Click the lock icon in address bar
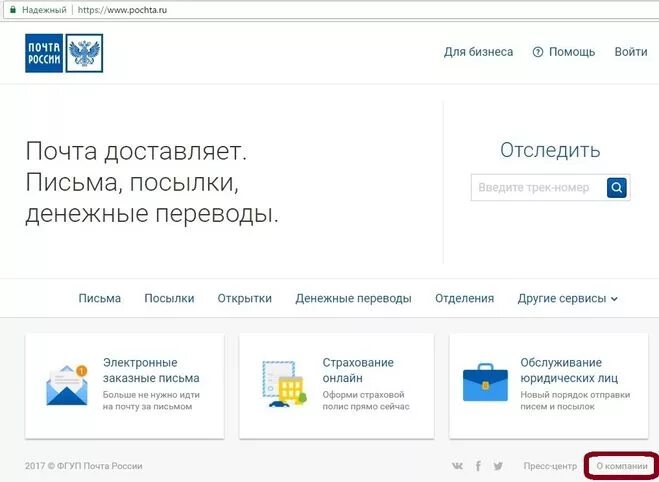The height and width of the screenshot is (482, 659). click(x=13, y=10)
